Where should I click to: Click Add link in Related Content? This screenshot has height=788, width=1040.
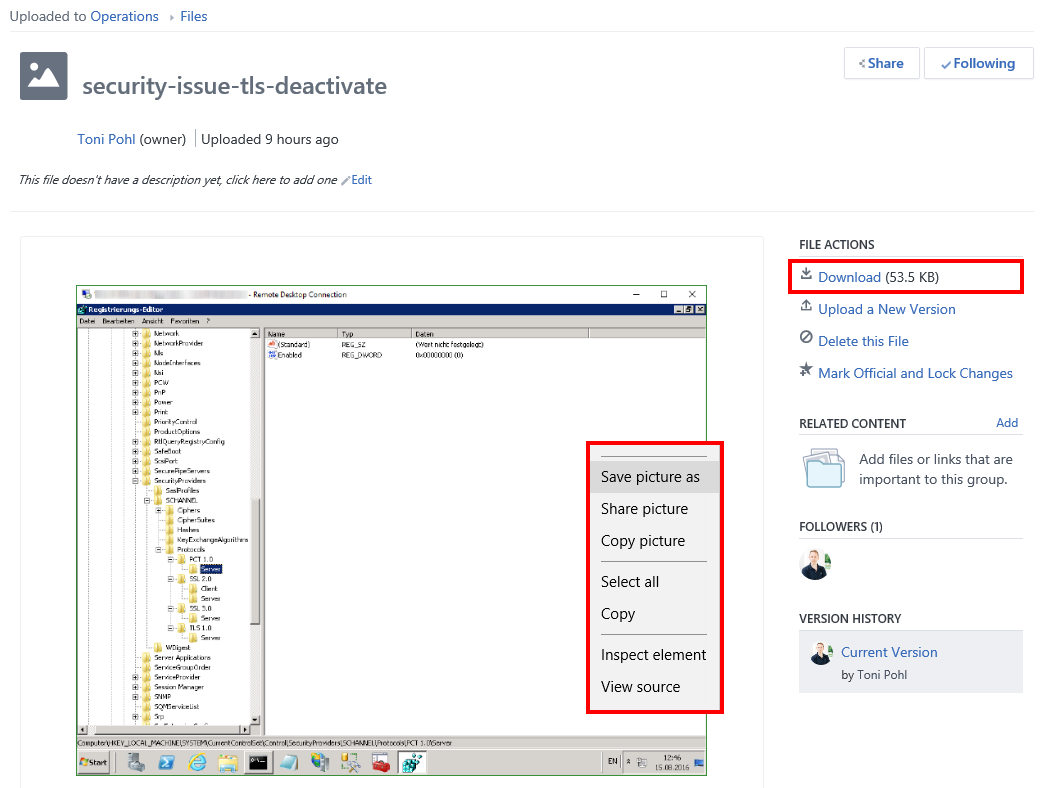click(x=1007, y=423)
